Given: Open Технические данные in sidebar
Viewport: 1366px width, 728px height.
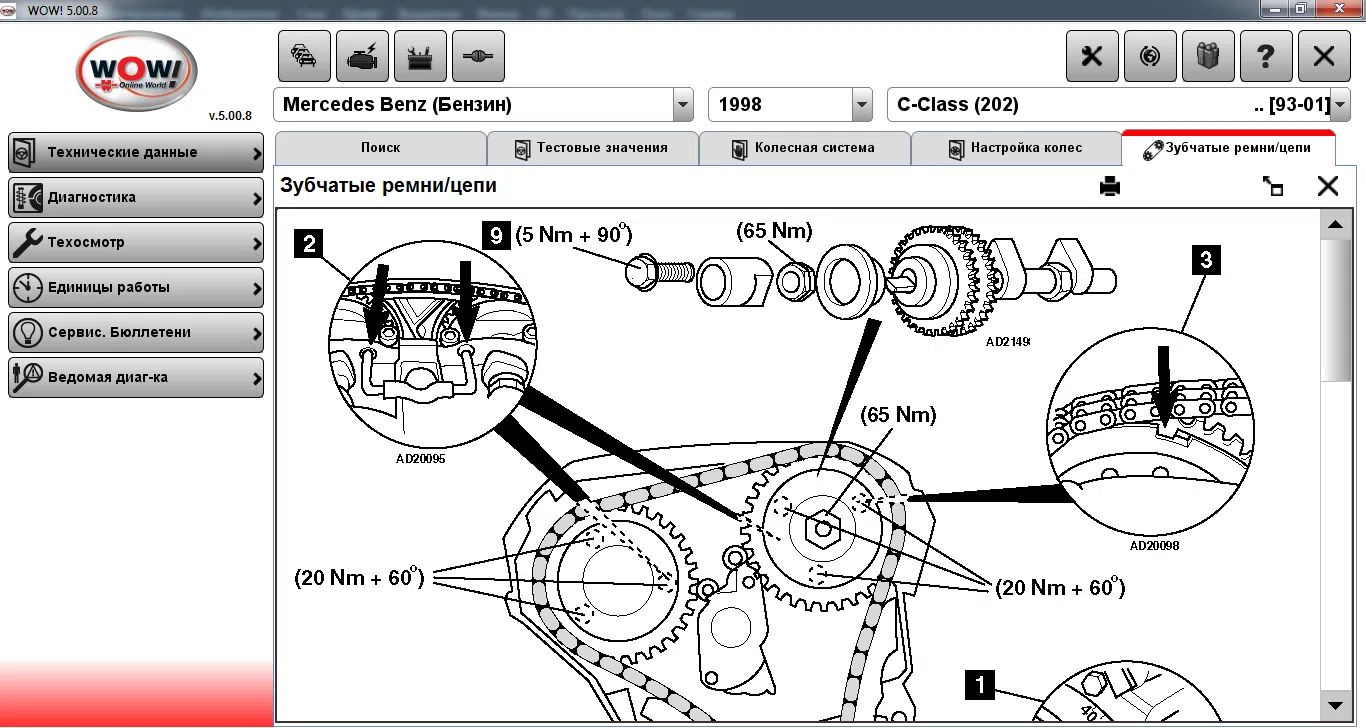Looking at the screenshot, I should coord(136,153).
